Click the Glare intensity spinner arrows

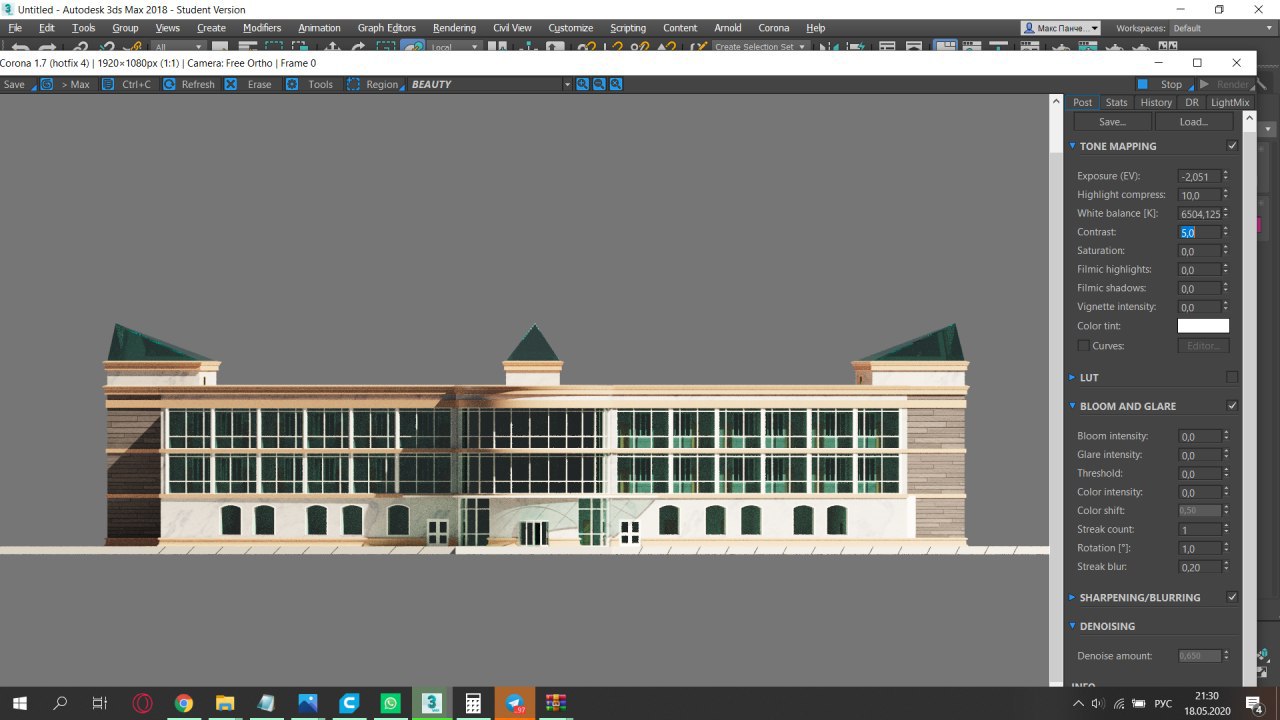point(1226,455)
